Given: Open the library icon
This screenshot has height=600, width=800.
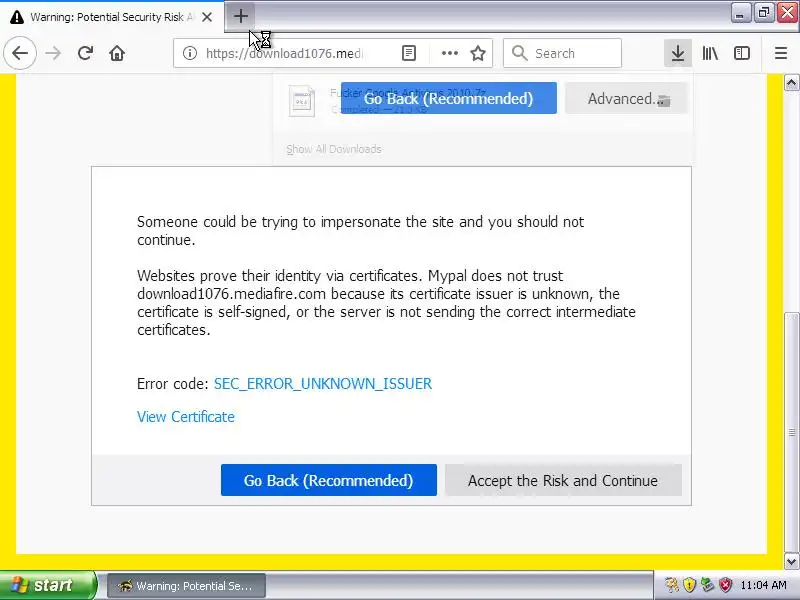Looking at the screenshot, I should (710, 53).
